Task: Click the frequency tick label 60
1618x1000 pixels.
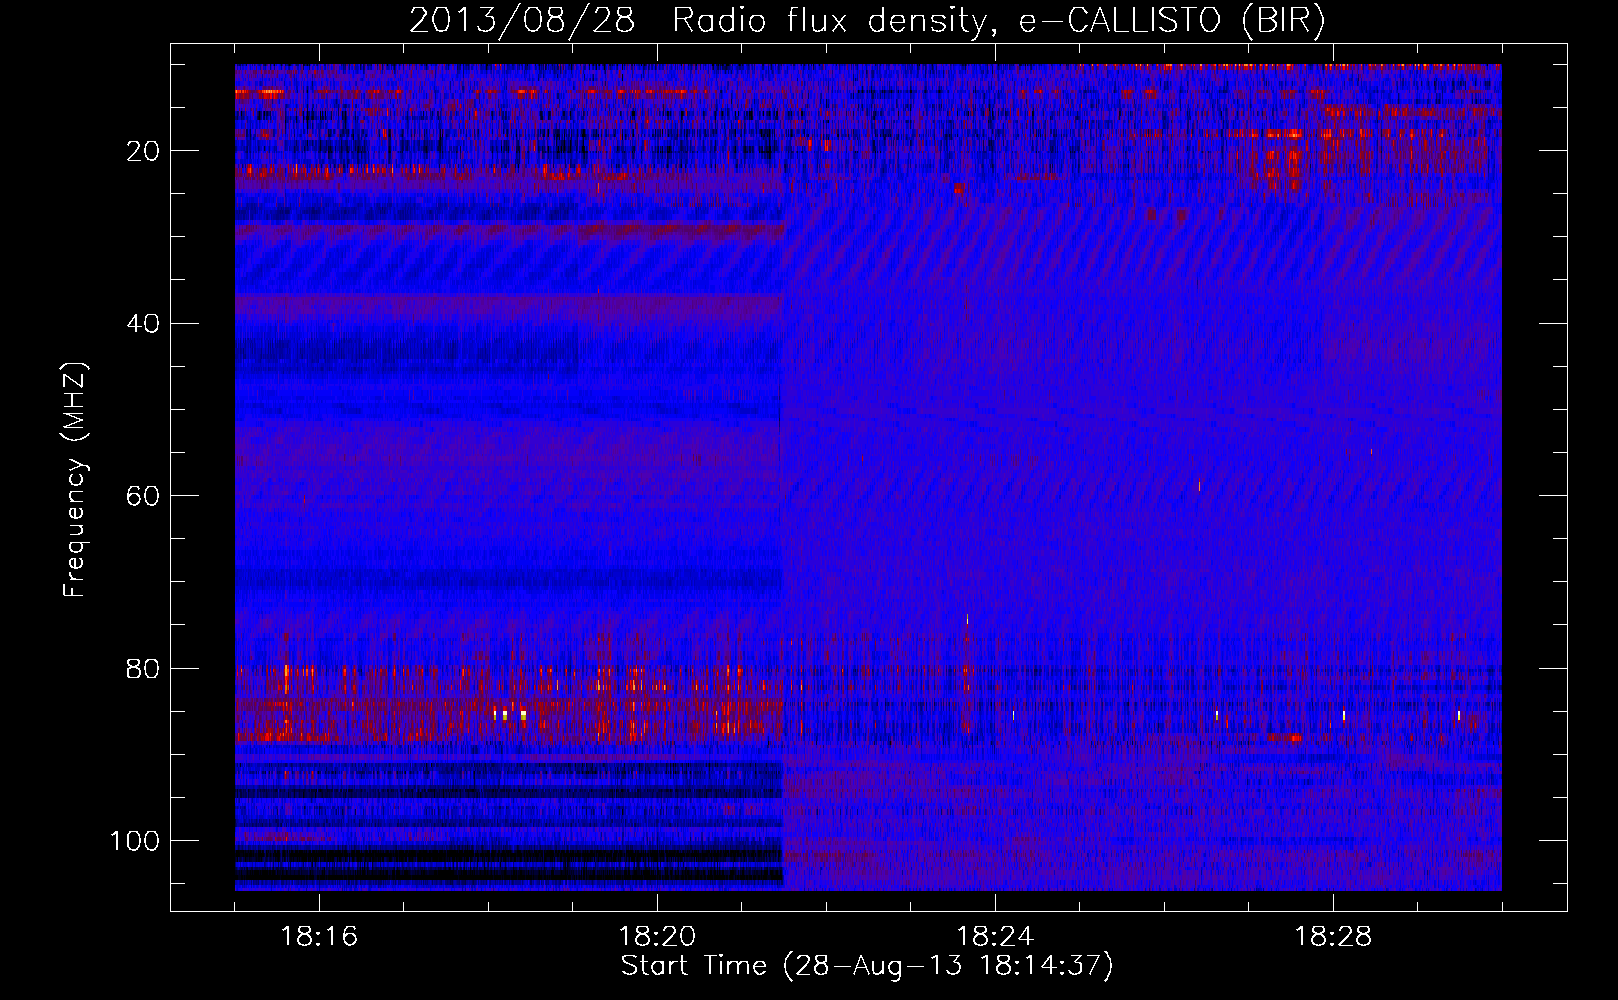Action: 143,496
